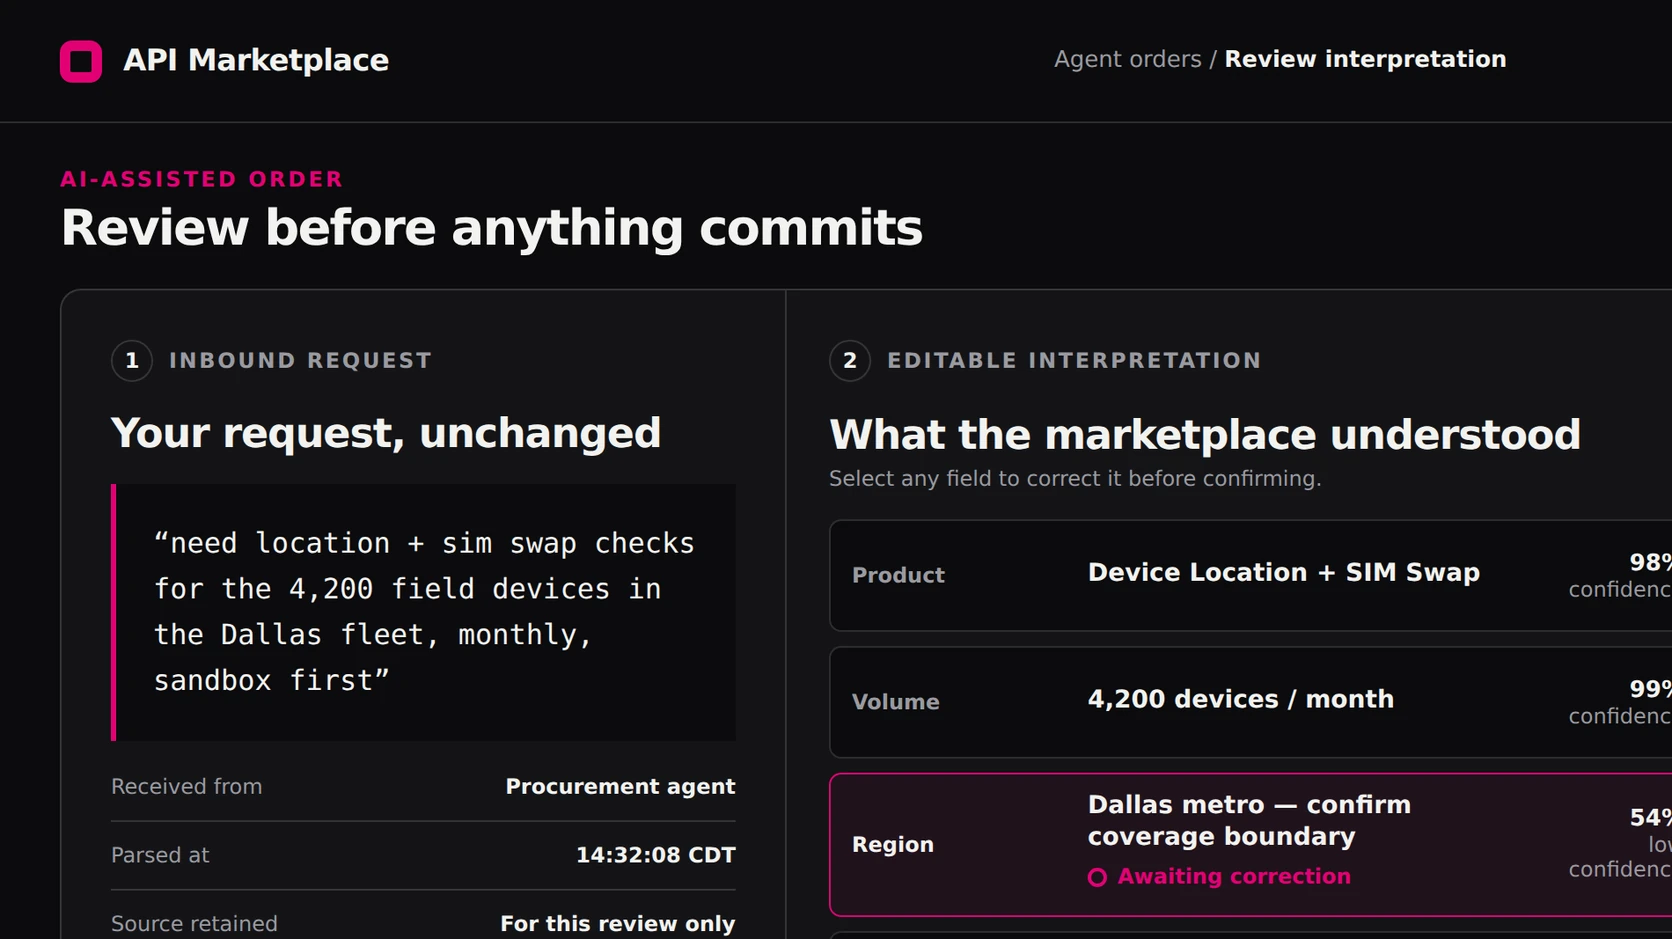Click the quoted inbound request text block

(x=424, y=612)
